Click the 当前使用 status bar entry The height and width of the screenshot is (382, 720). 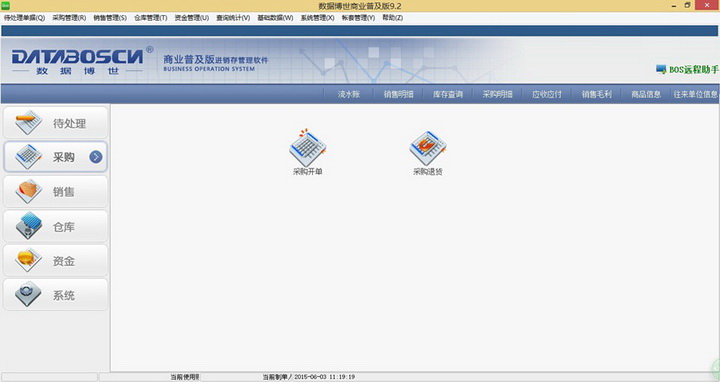click(185, 377)
